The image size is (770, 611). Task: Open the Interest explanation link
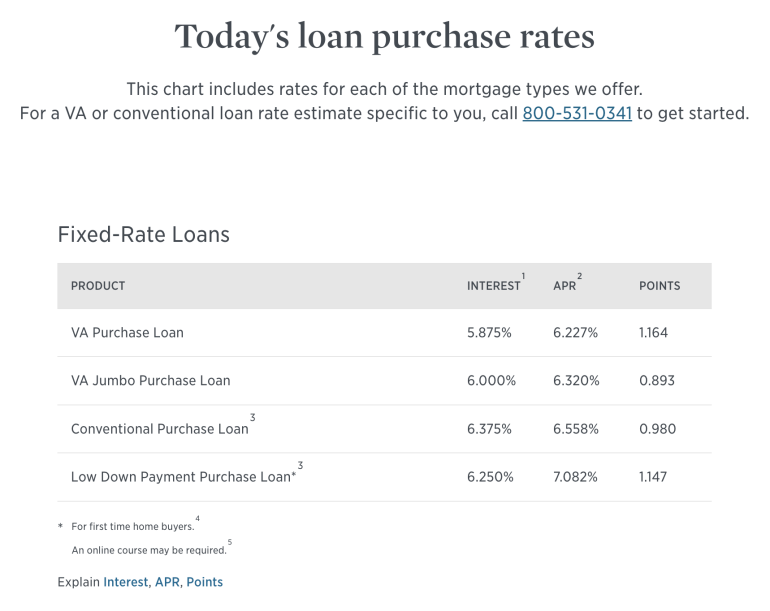(126, 582)
